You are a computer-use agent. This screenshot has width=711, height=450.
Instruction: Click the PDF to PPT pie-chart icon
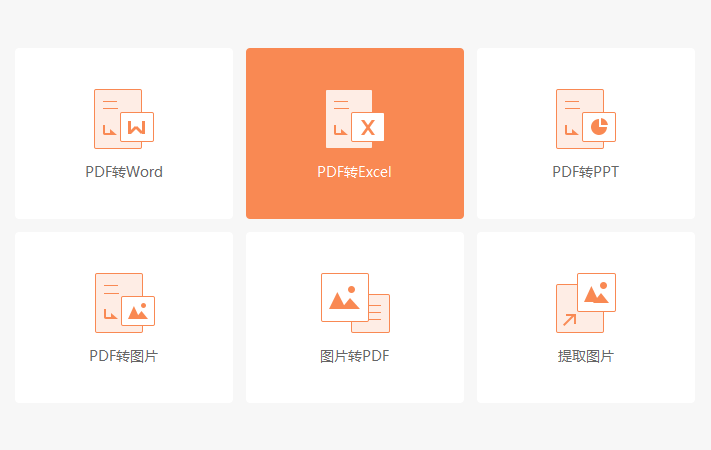click(586, 119)
